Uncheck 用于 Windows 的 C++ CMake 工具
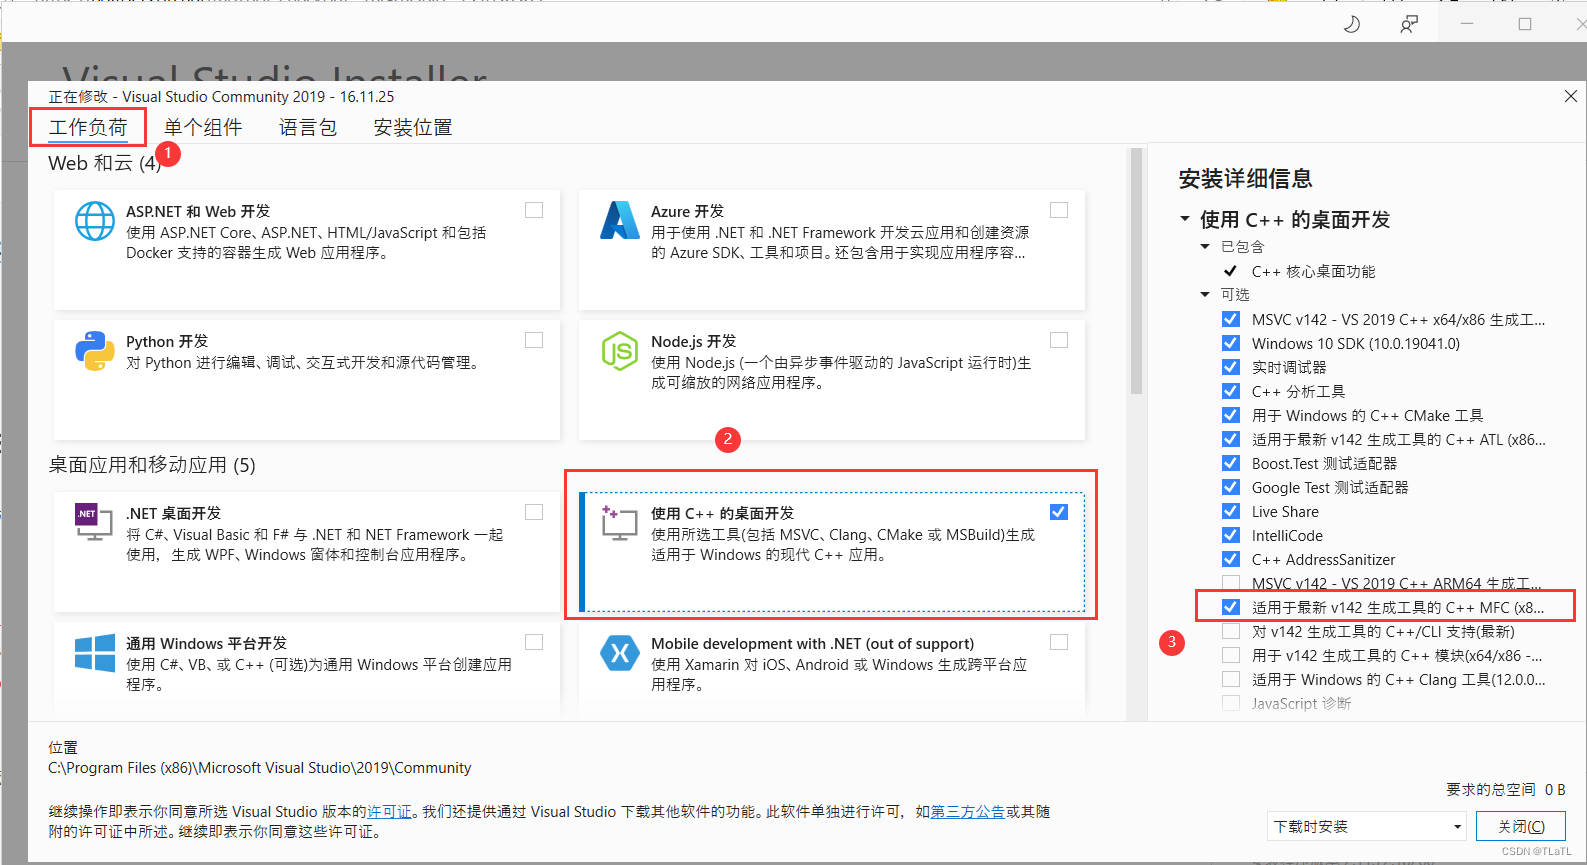This screenshot has width=1587, height=865. pos(1231,415)
